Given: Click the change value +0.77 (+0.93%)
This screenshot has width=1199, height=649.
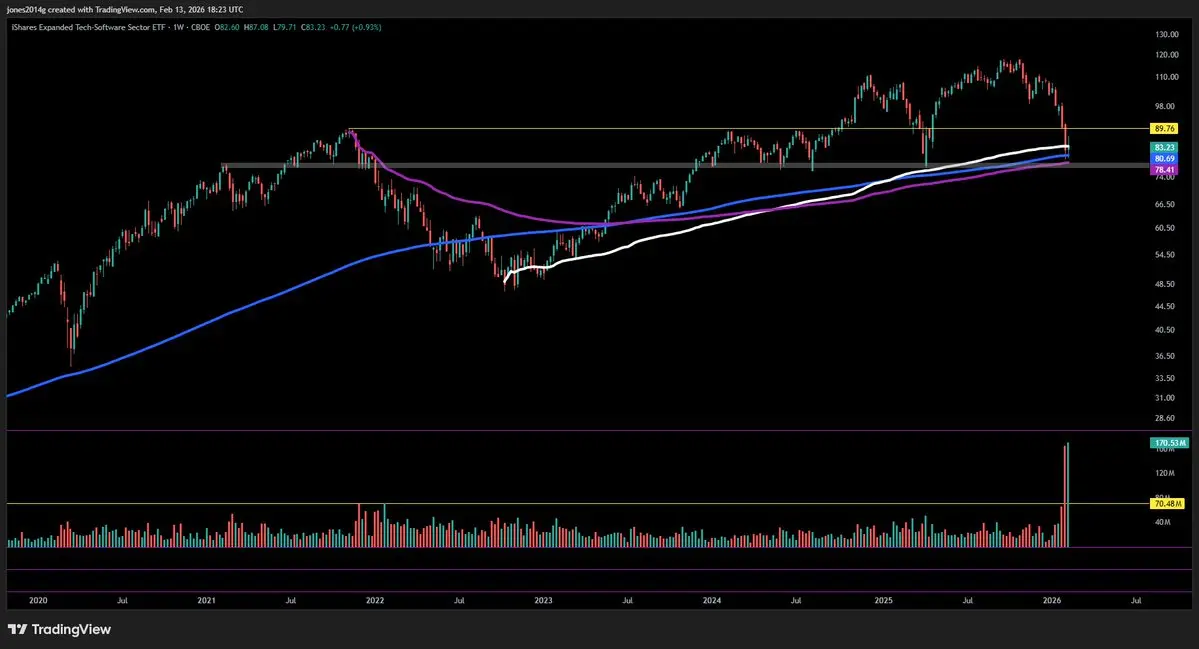Looking at the screenshot, I should tap(355, 27).
